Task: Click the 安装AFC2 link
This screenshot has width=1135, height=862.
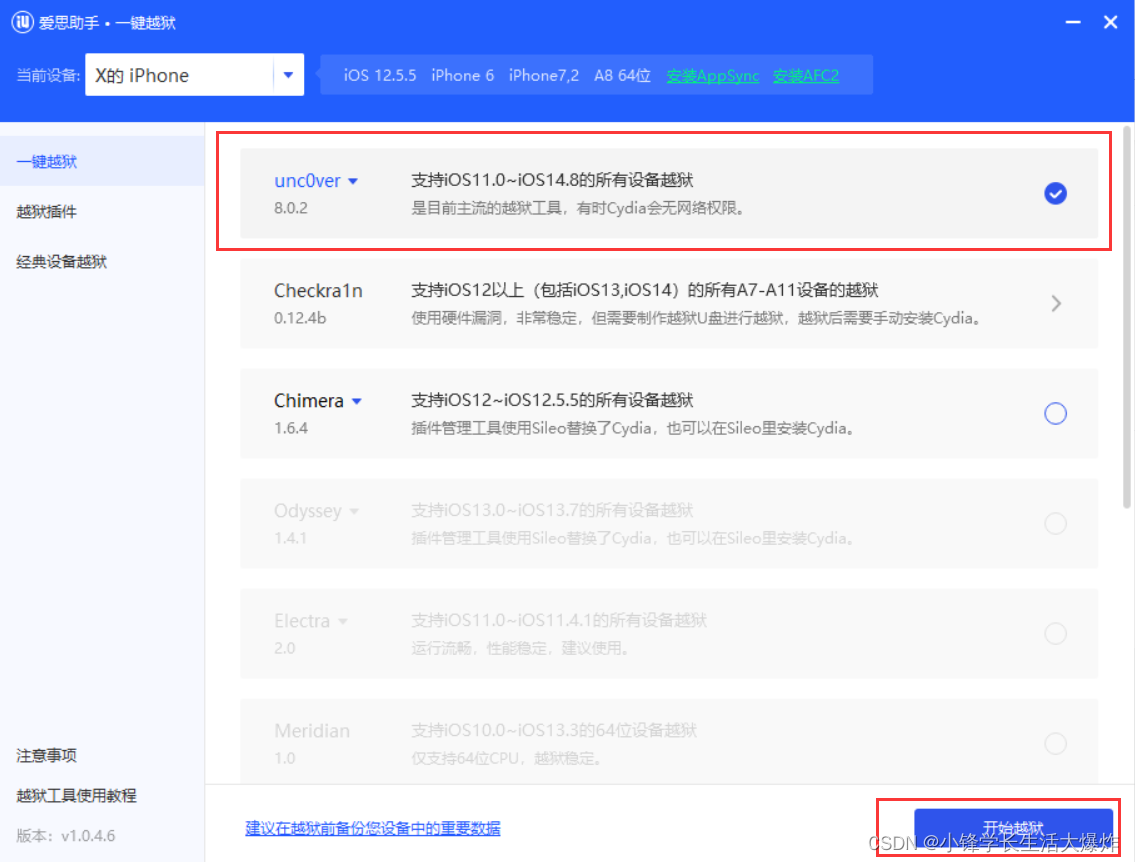Action: [806, 76]
